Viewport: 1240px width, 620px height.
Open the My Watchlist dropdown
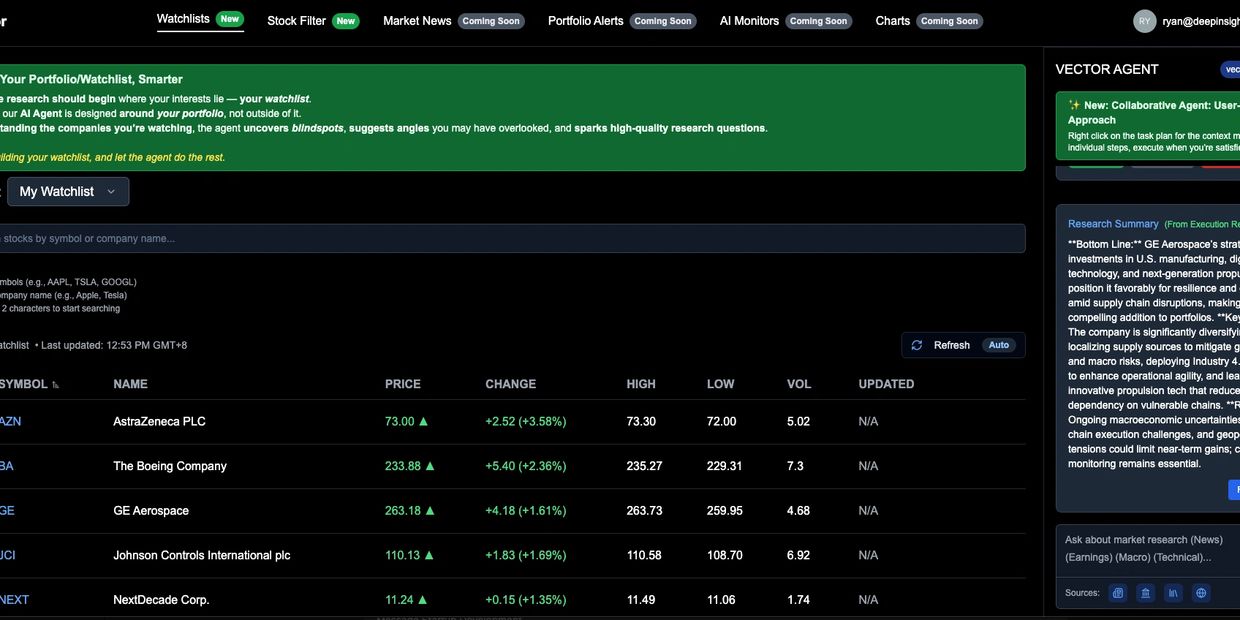pyautogui.click(x=68, y=192)
